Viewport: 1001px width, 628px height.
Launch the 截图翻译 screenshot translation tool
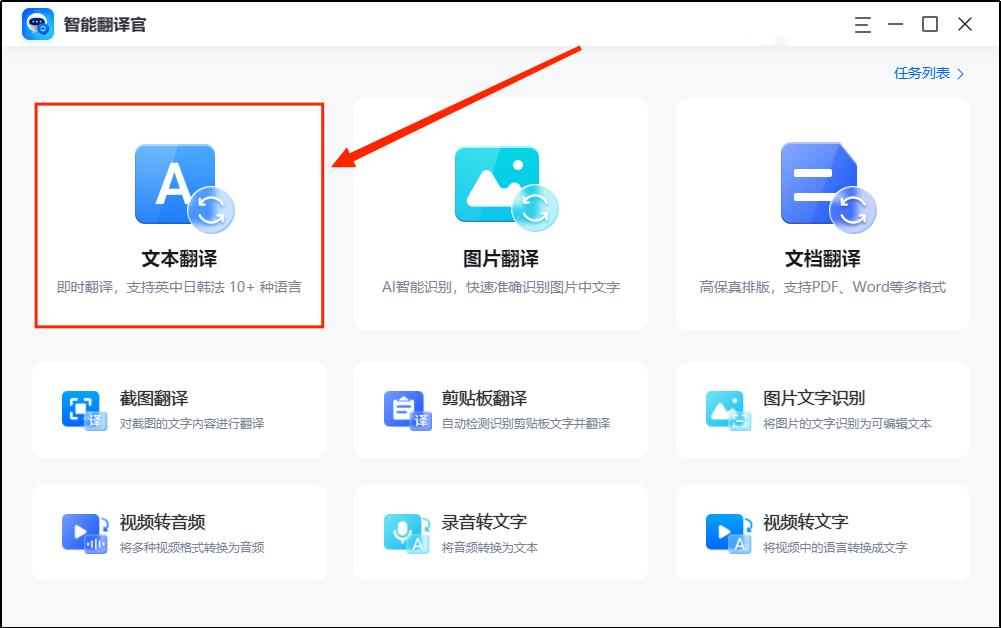pos(180,413)
